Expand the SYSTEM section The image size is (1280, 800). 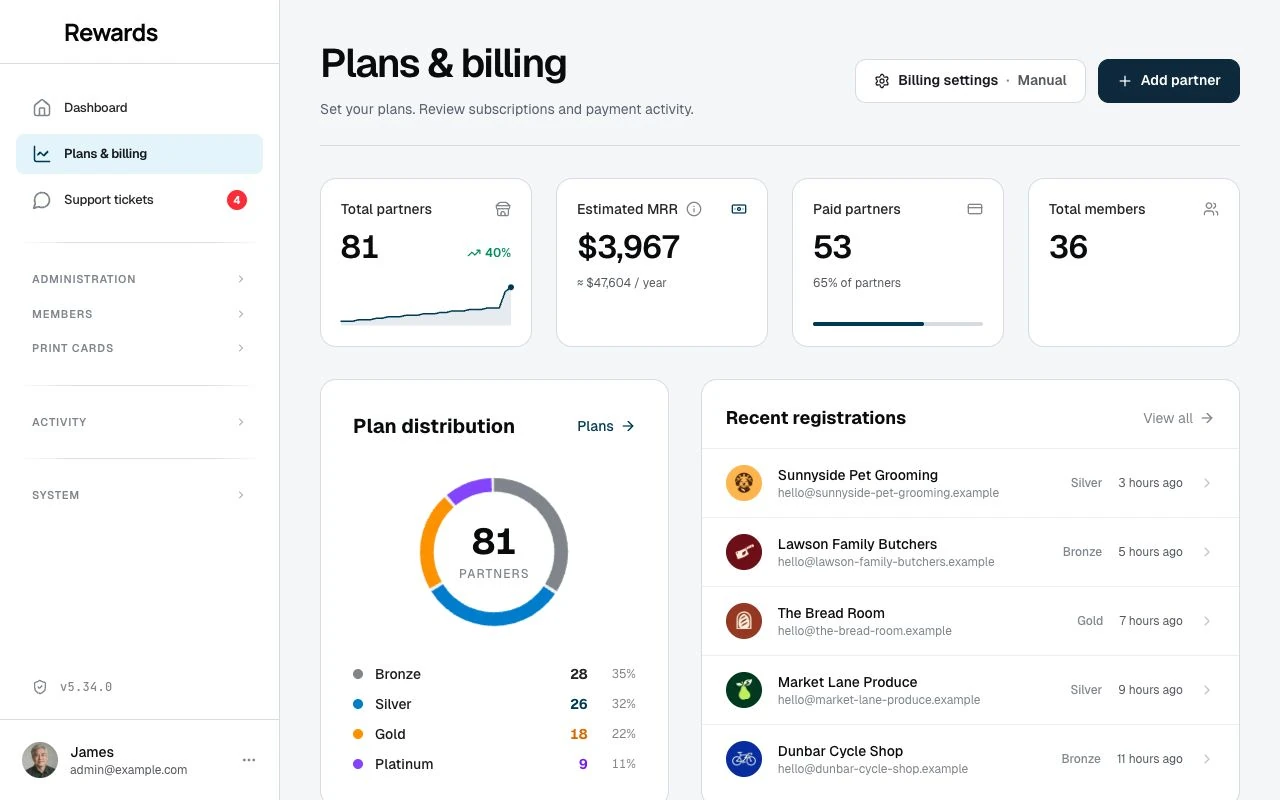139,495
